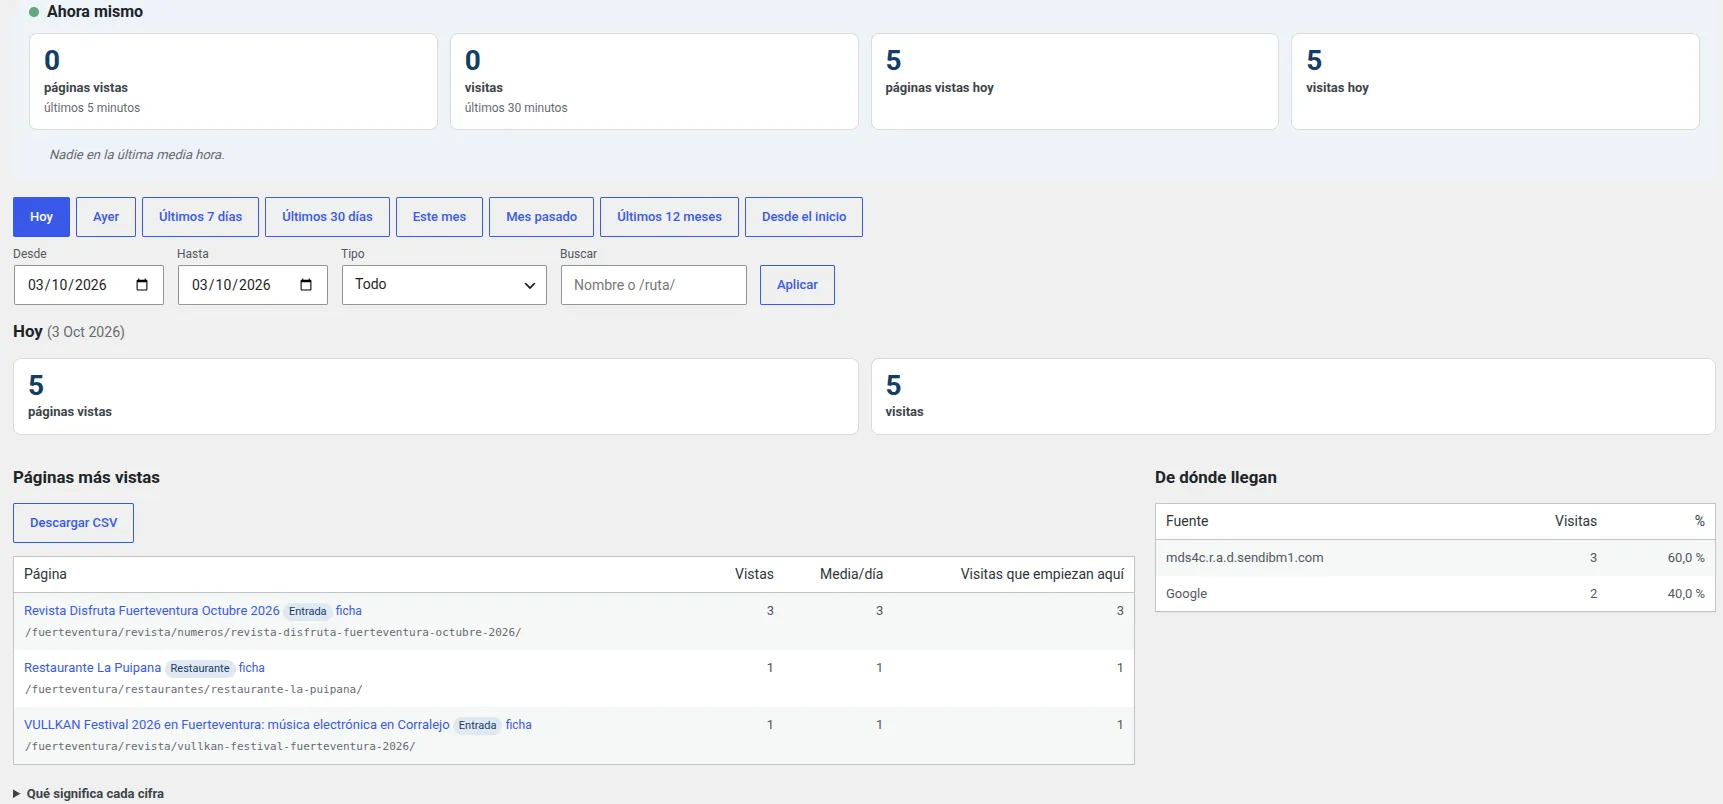Open Revista Disfruta Fuerteventura Octubre 2026 link
The height and width of the screenshot is (804, 1723).
(152, 611)
